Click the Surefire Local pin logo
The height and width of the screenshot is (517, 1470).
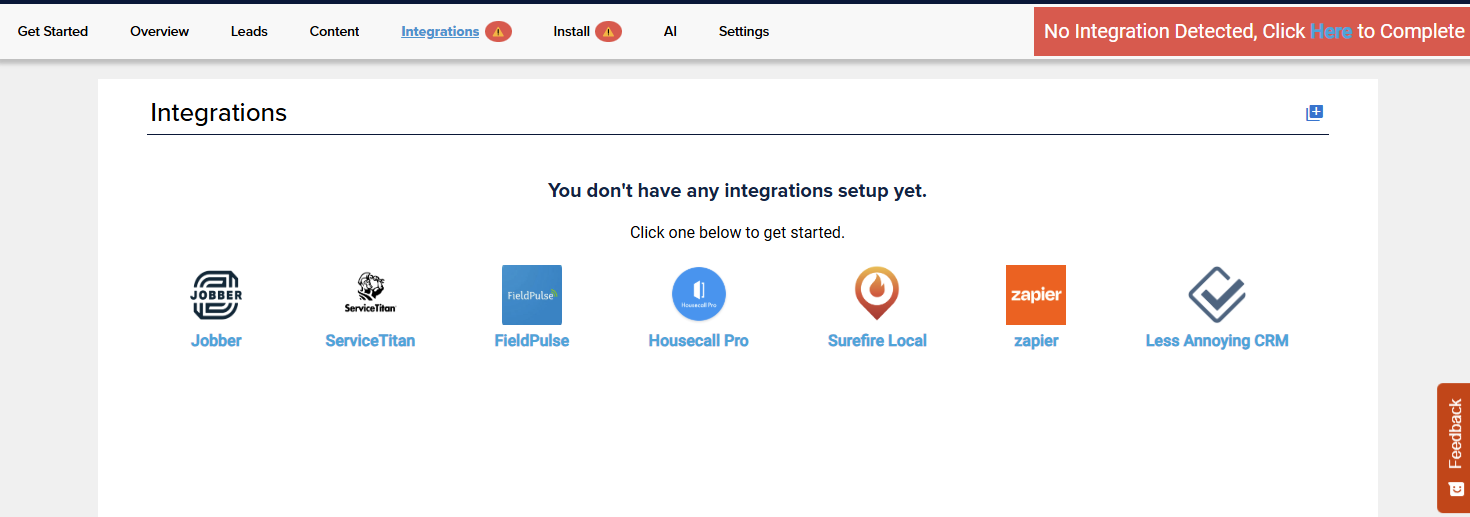877,294
